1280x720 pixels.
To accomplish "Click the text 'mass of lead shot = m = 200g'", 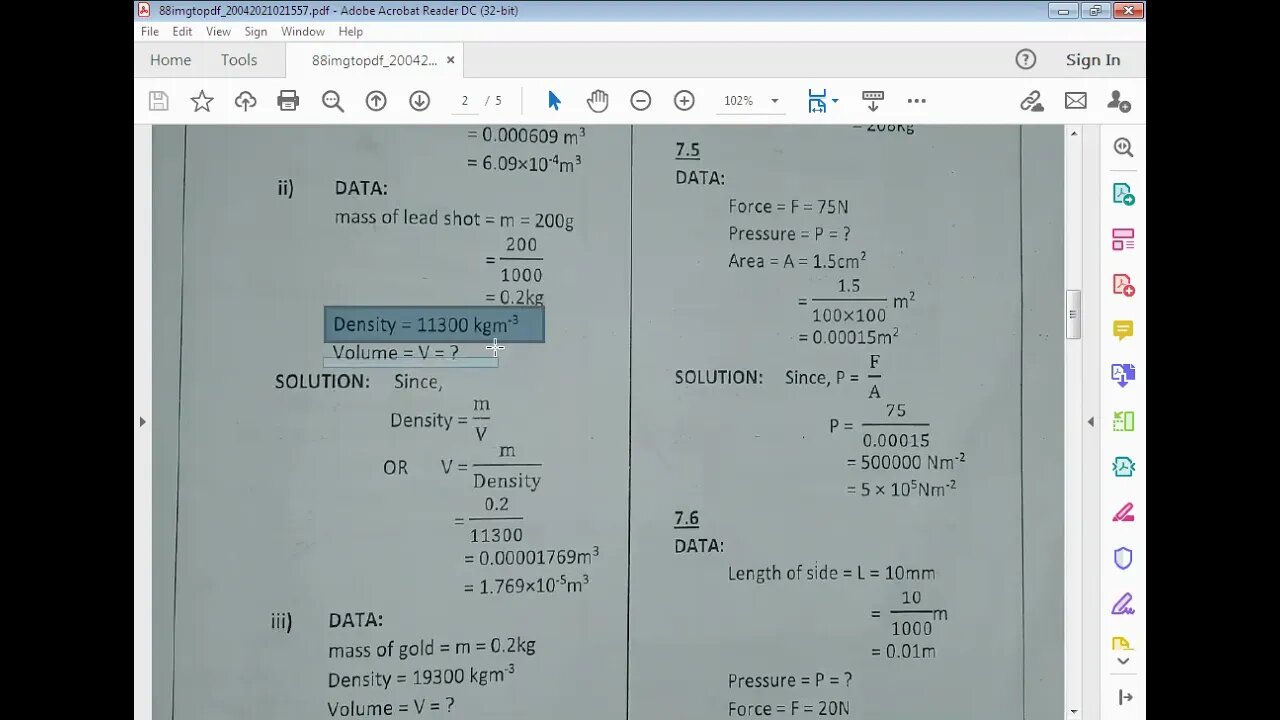I will tap(454, 219).
